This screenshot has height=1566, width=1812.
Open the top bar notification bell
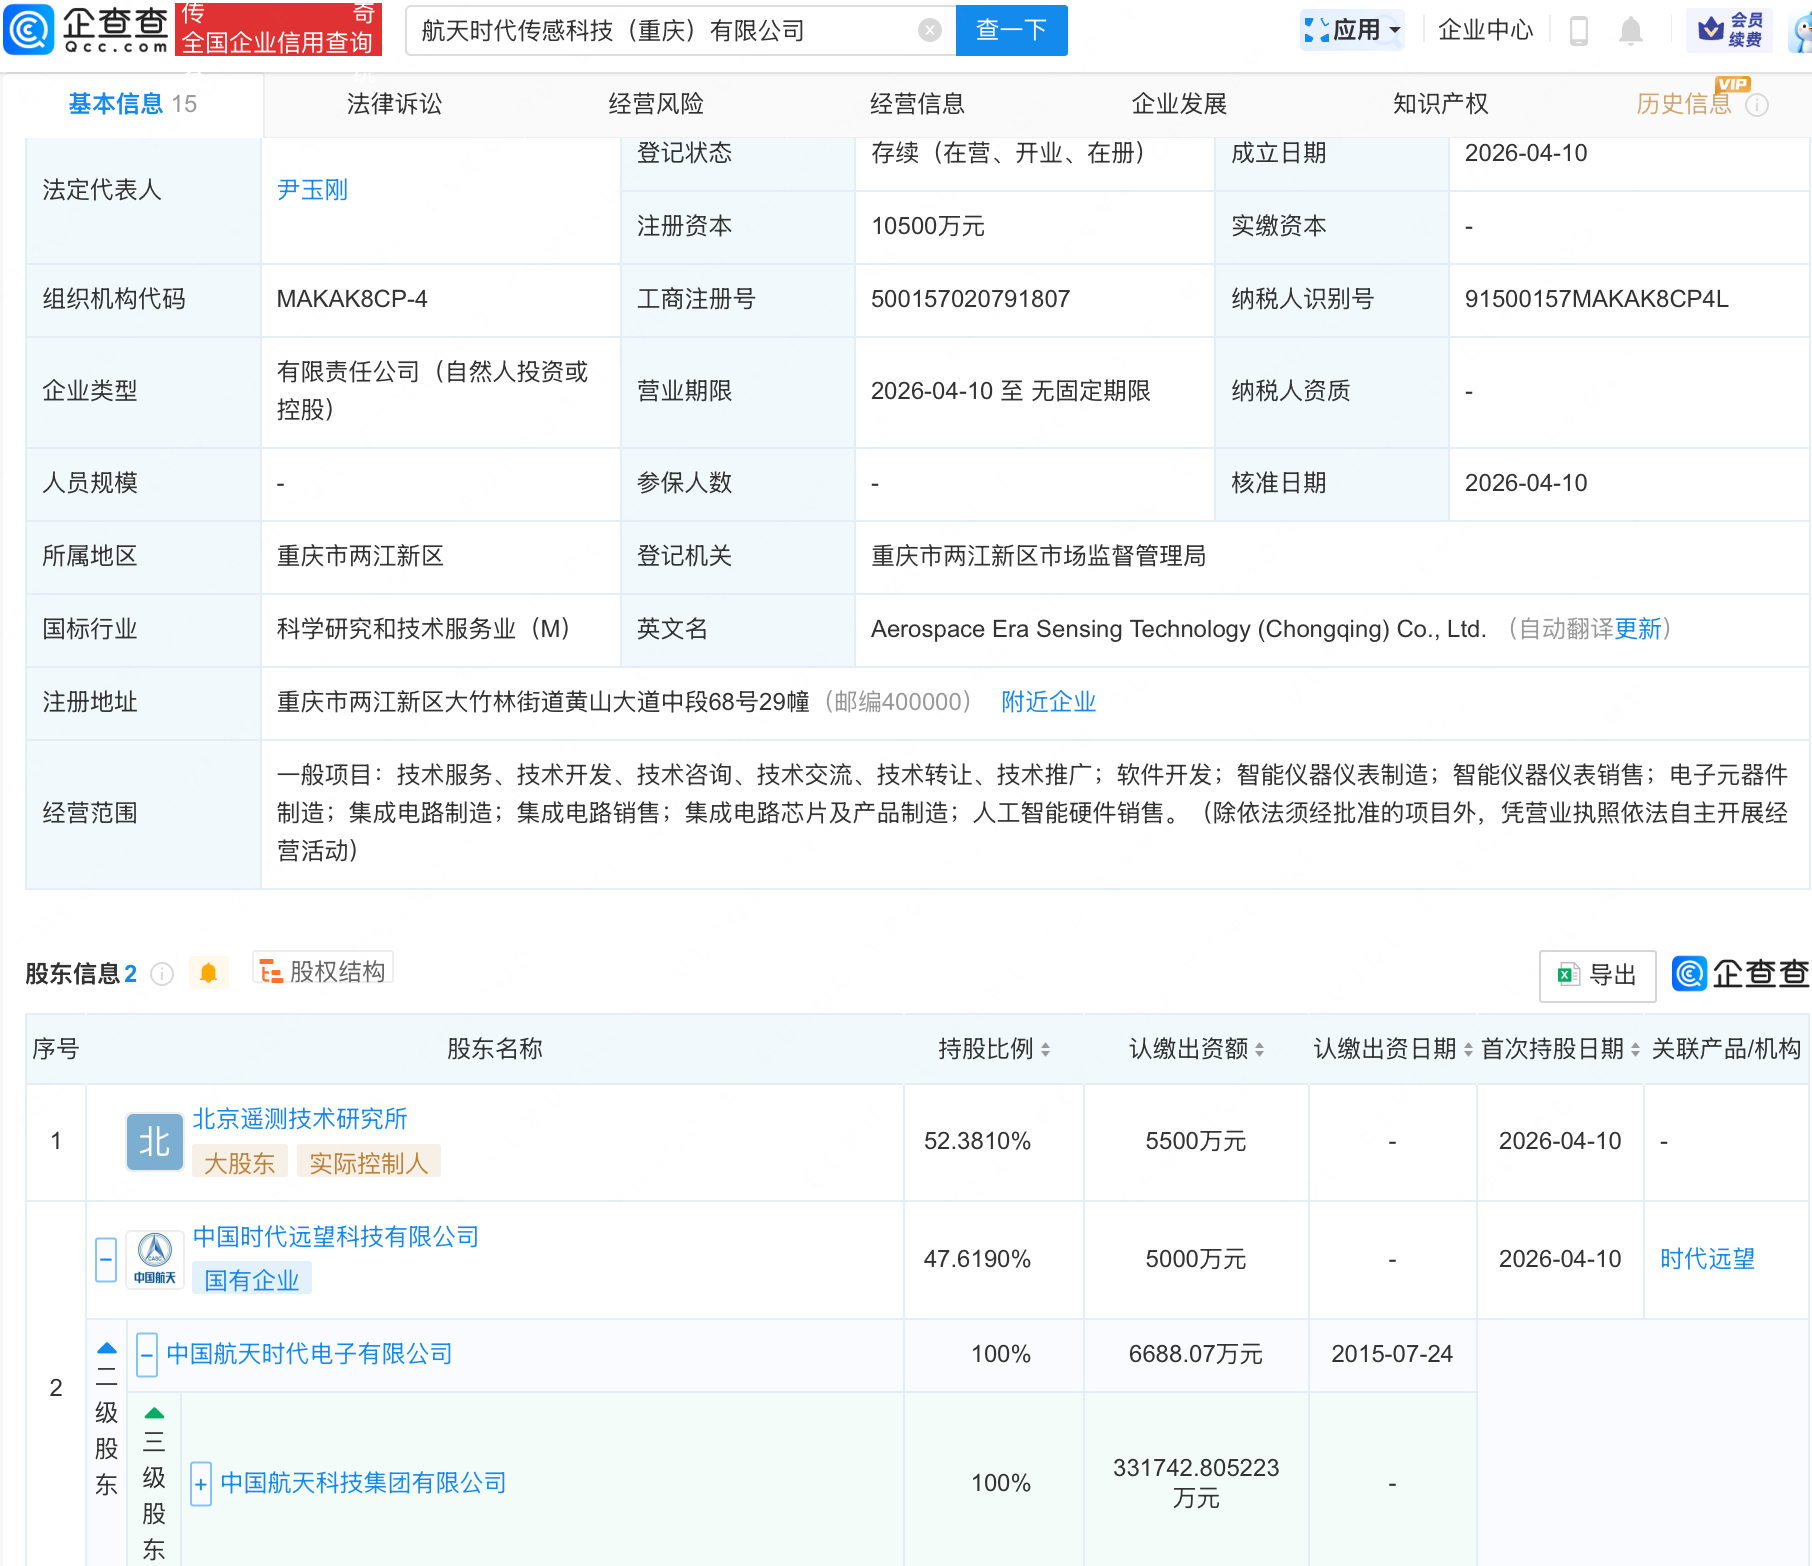click(x=1630, y=30)
